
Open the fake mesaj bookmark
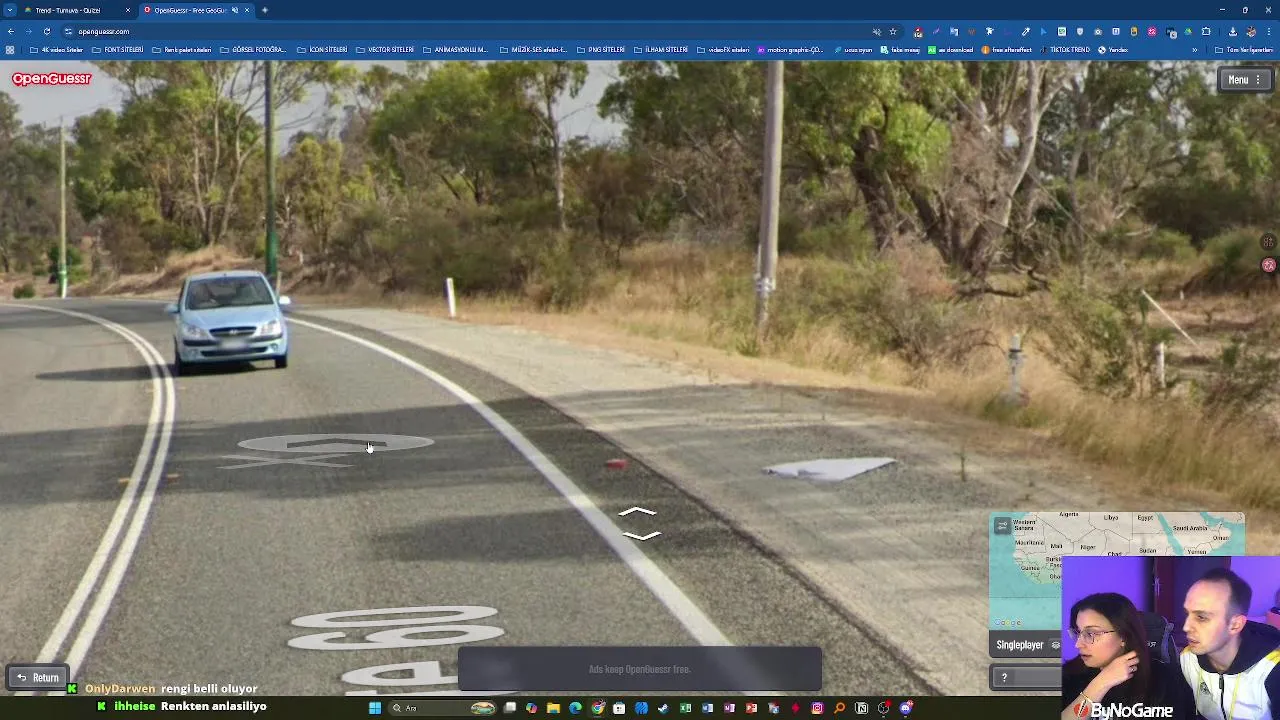click(900, 50)
